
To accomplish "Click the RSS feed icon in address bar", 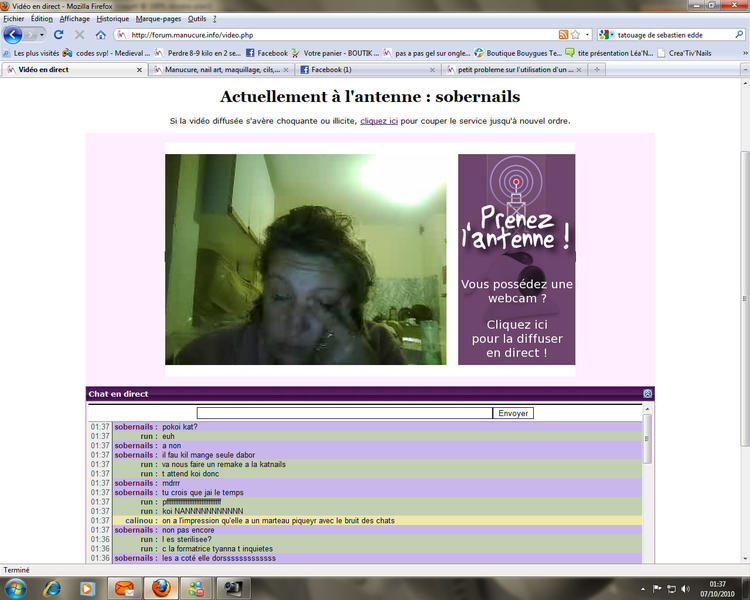I will [x=563, y=34].
